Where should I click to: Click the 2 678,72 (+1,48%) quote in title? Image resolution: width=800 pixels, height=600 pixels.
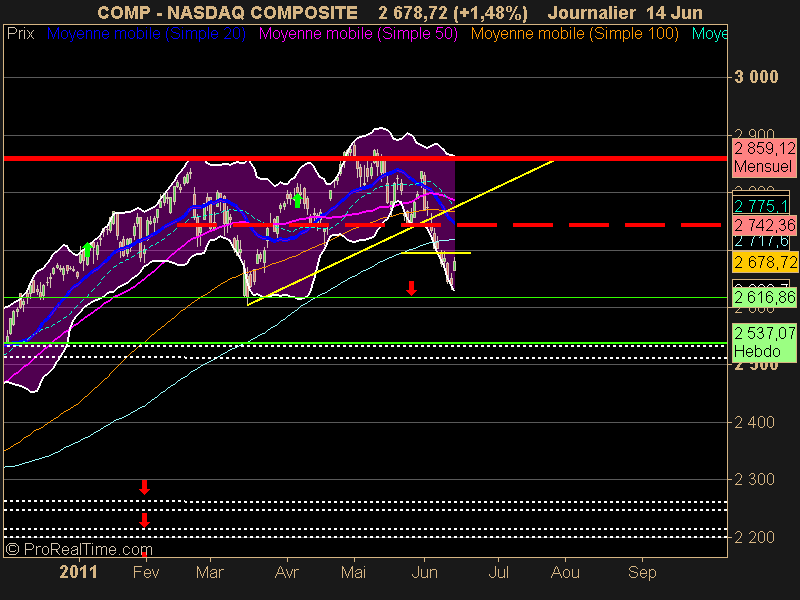click(453, 12)
